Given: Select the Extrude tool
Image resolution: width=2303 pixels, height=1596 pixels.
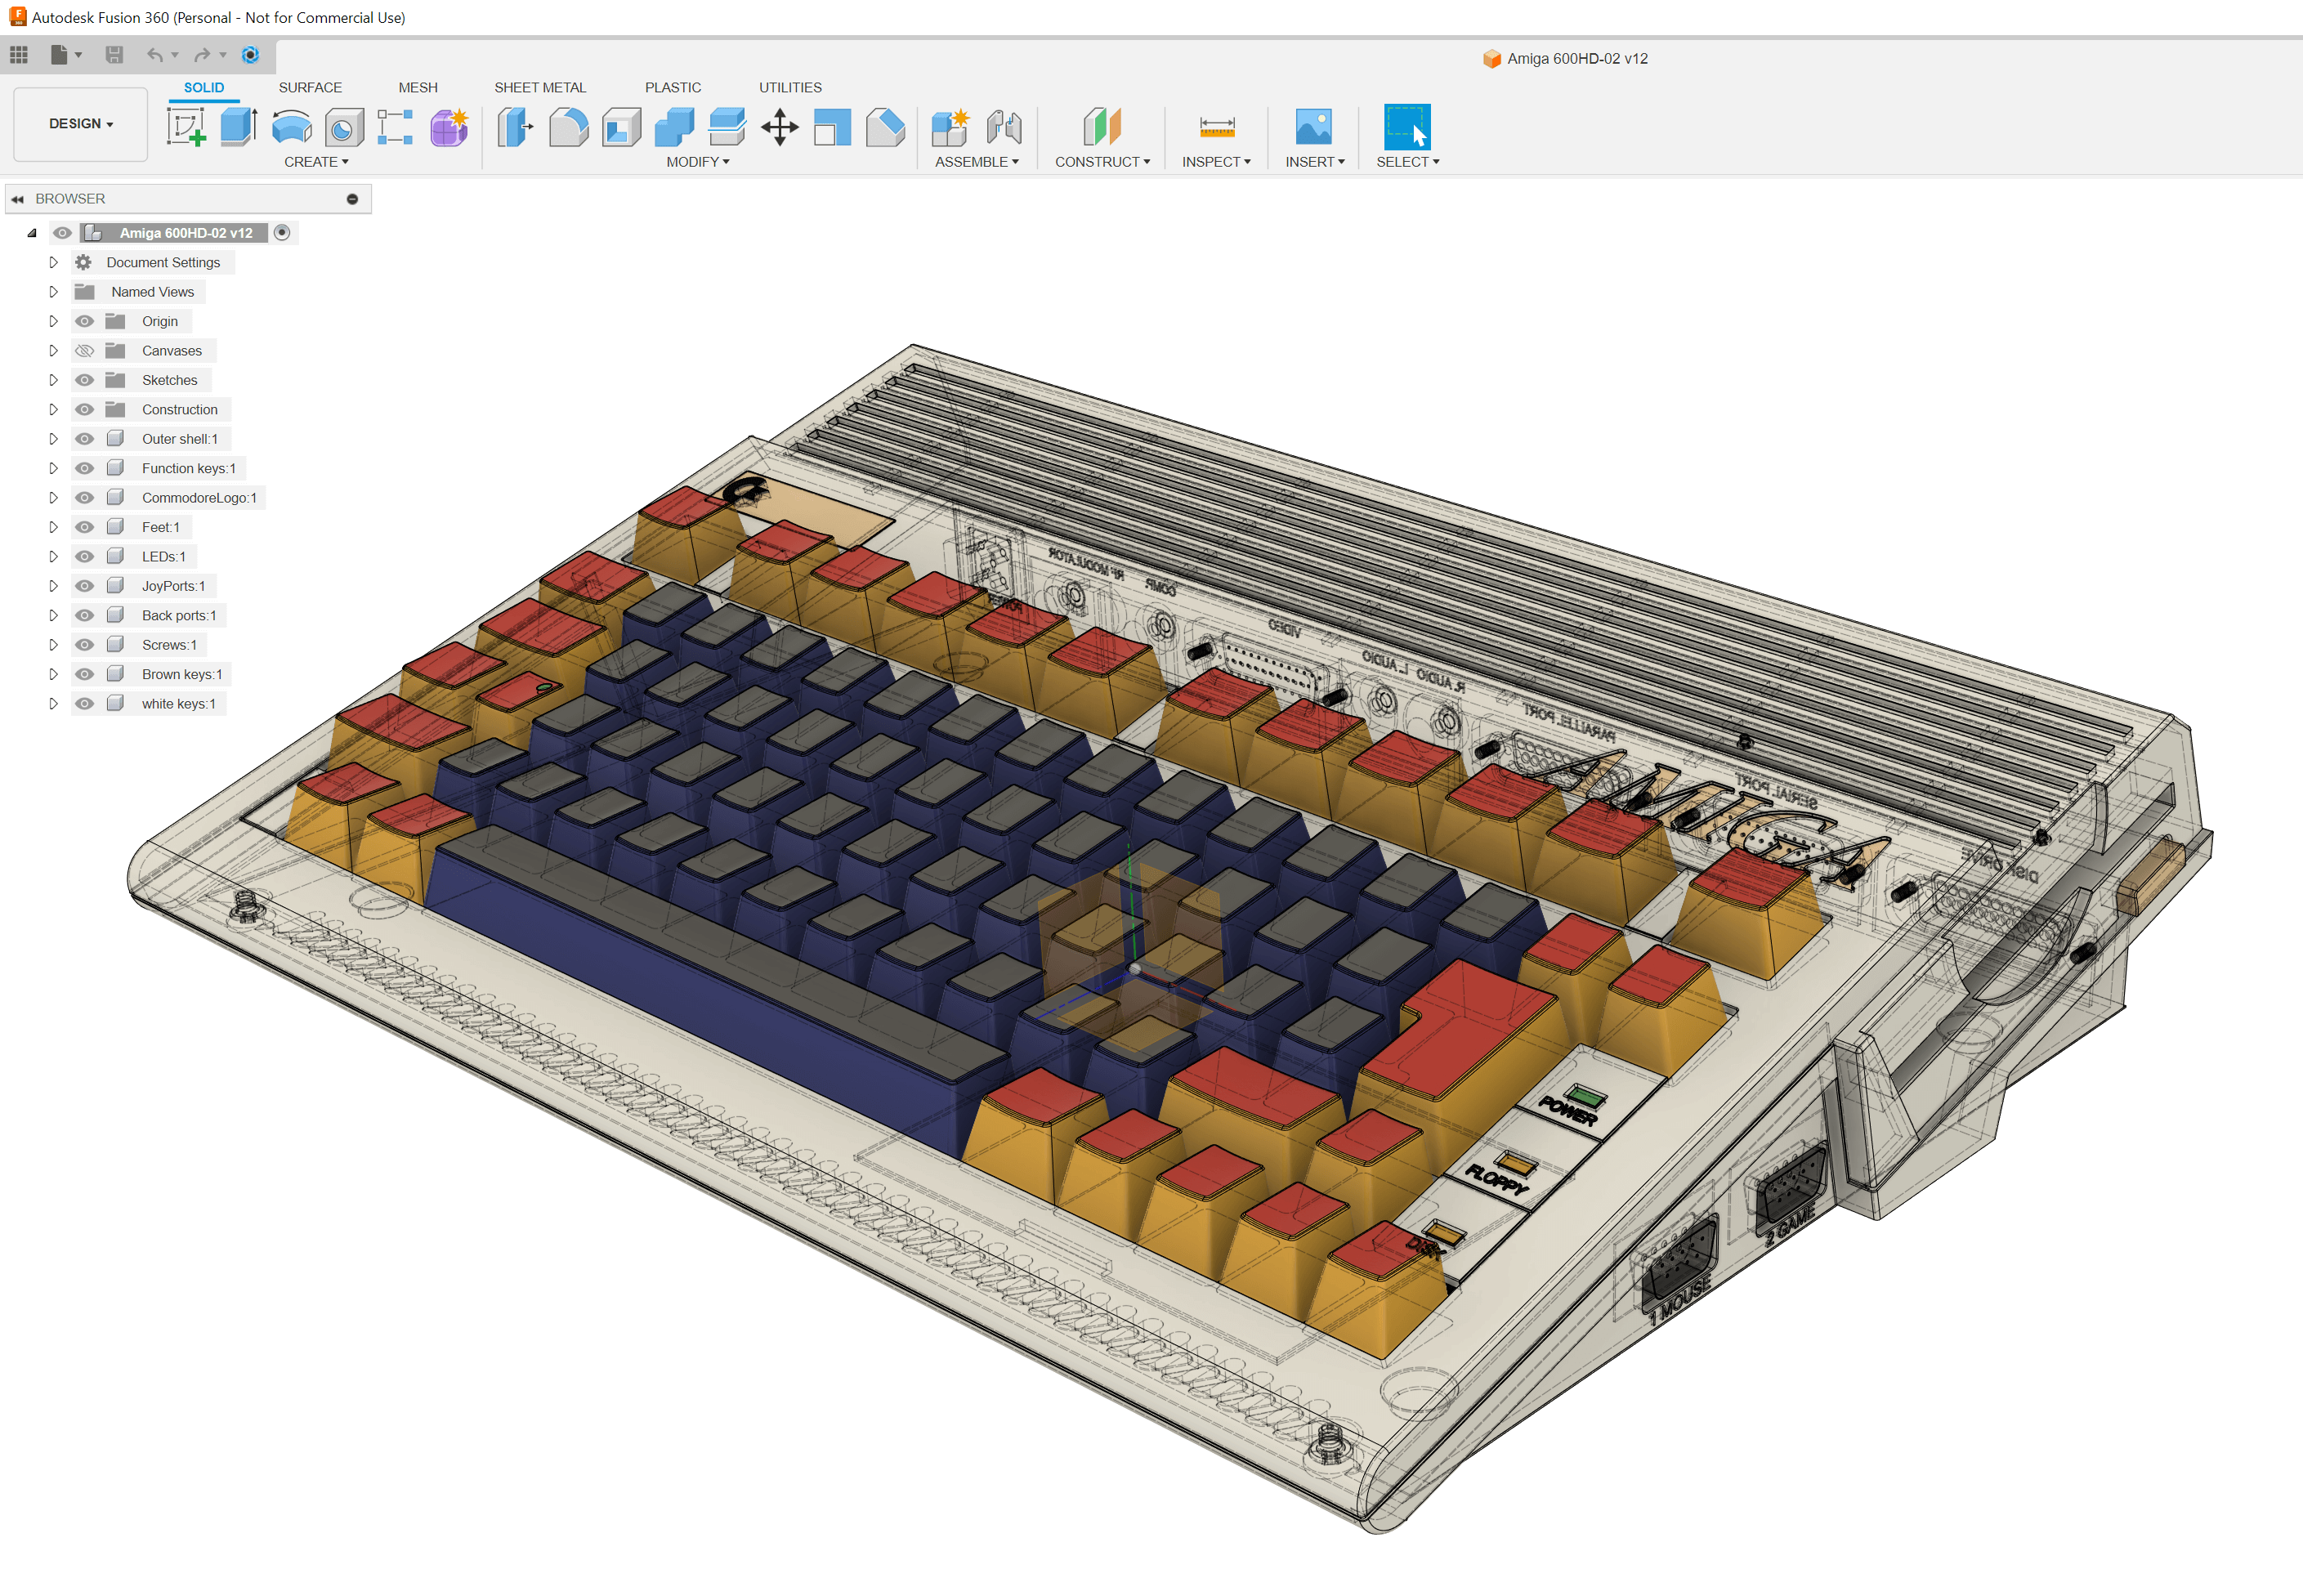Looking at the screenshot, I should (238, 127).
